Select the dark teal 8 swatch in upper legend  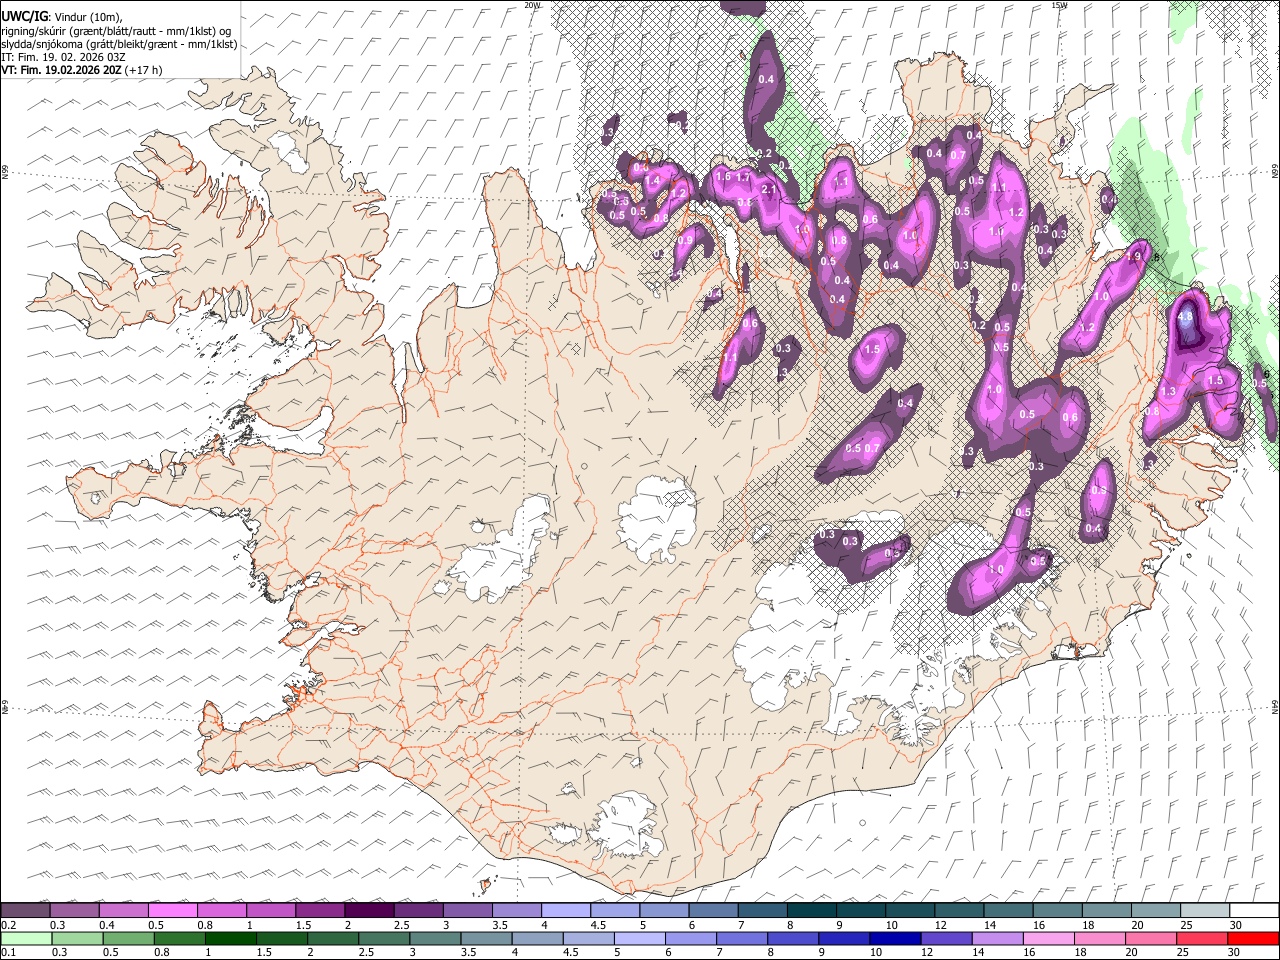(x=811, y=910)
